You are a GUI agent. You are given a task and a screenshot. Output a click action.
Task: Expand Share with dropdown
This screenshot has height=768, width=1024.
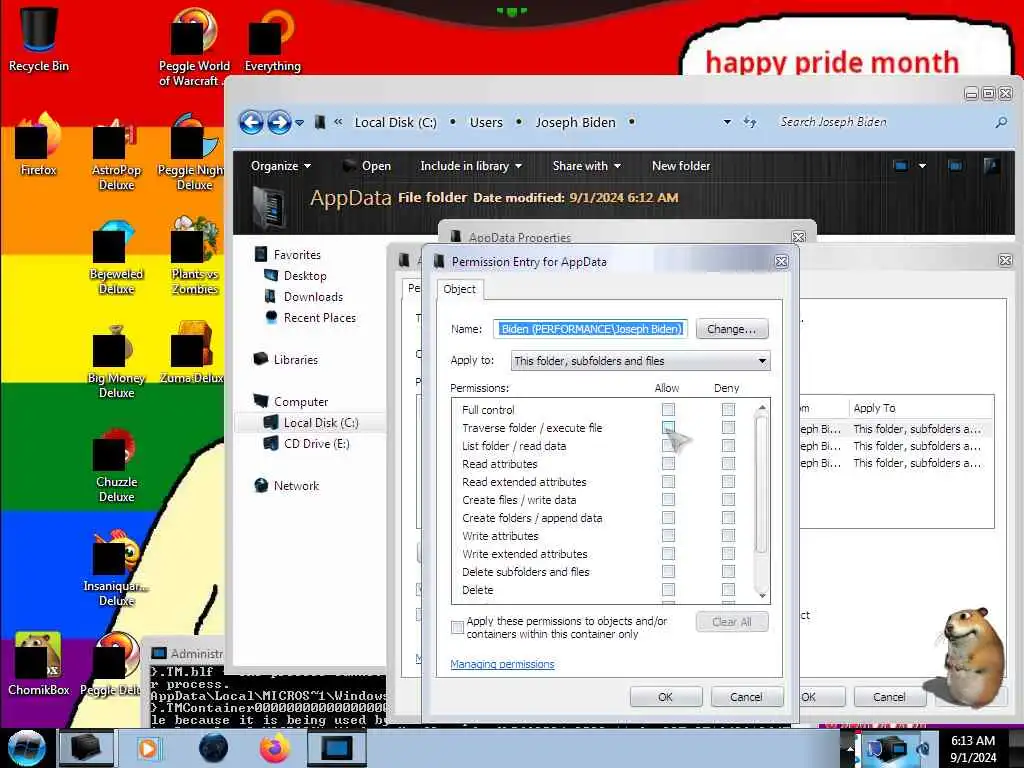click(x=586, y=166)
